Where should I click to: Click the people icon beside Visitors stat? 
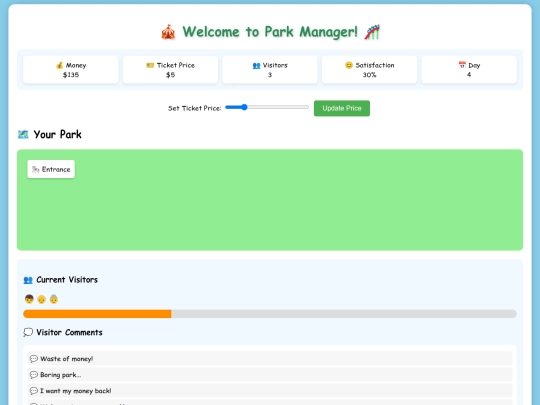[257, 65]
